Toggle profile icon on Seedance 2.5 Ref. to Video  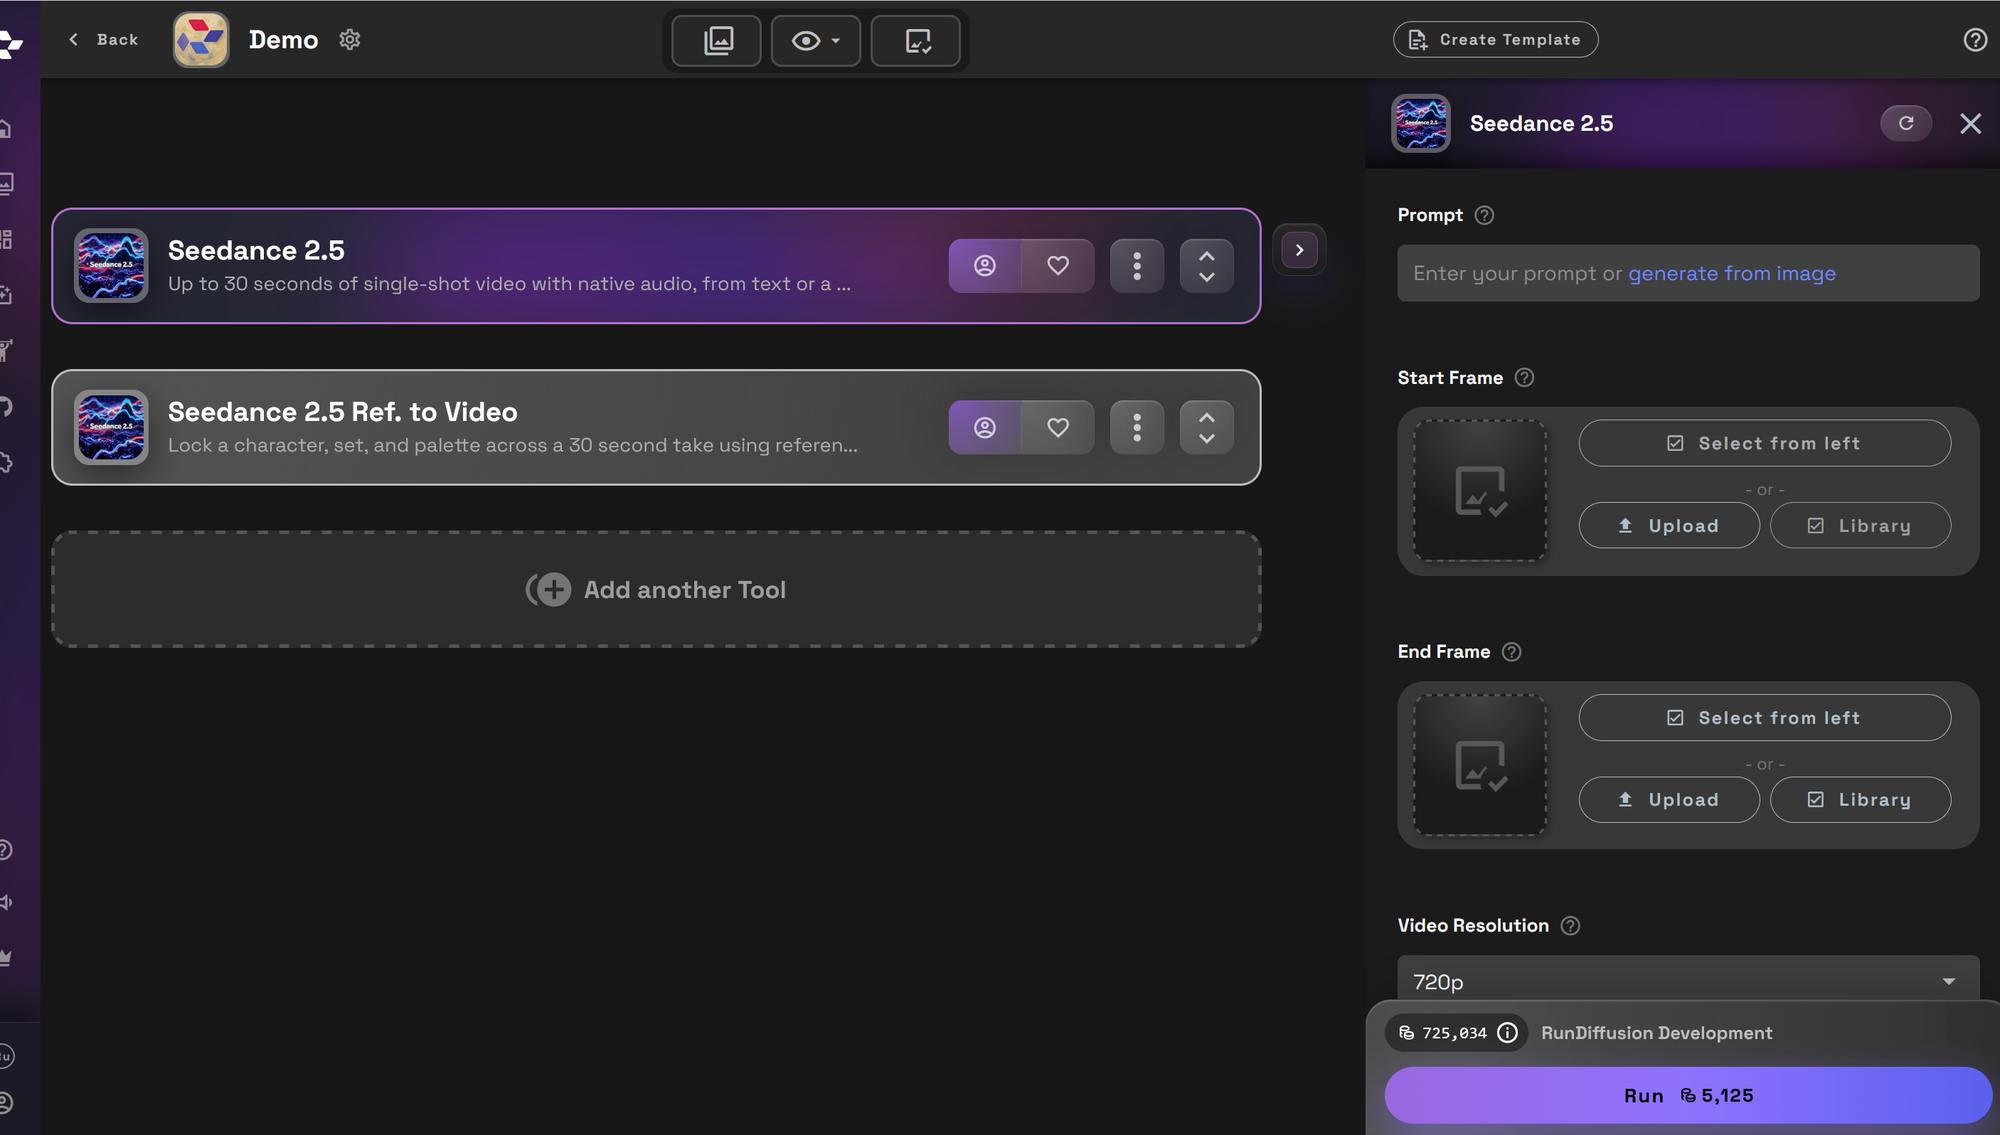tap(985, 428)
